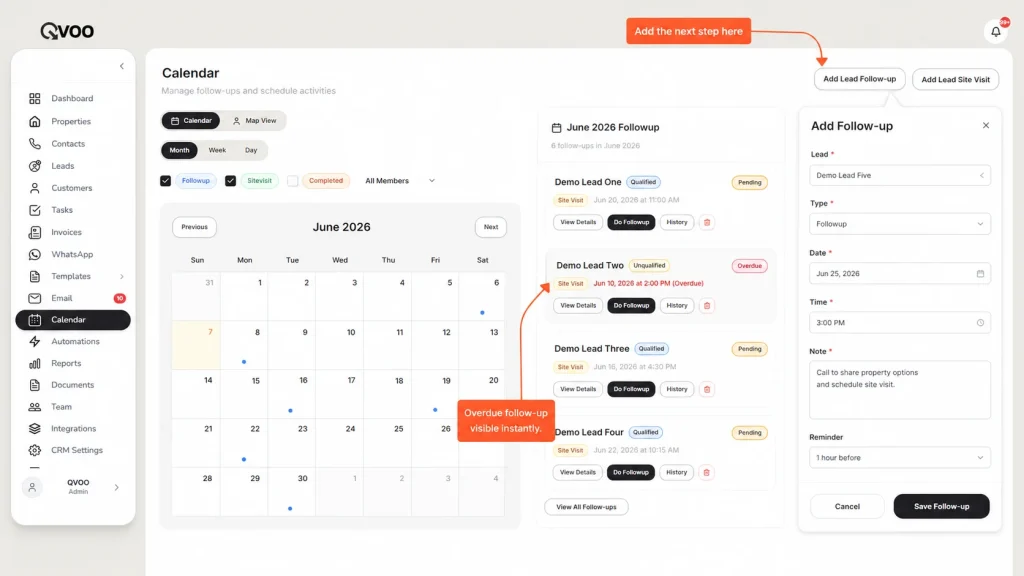Expand the Templates submenu arrow
Screen dimensions: 1024x576
pyautogui.click(x=121, y=276)
